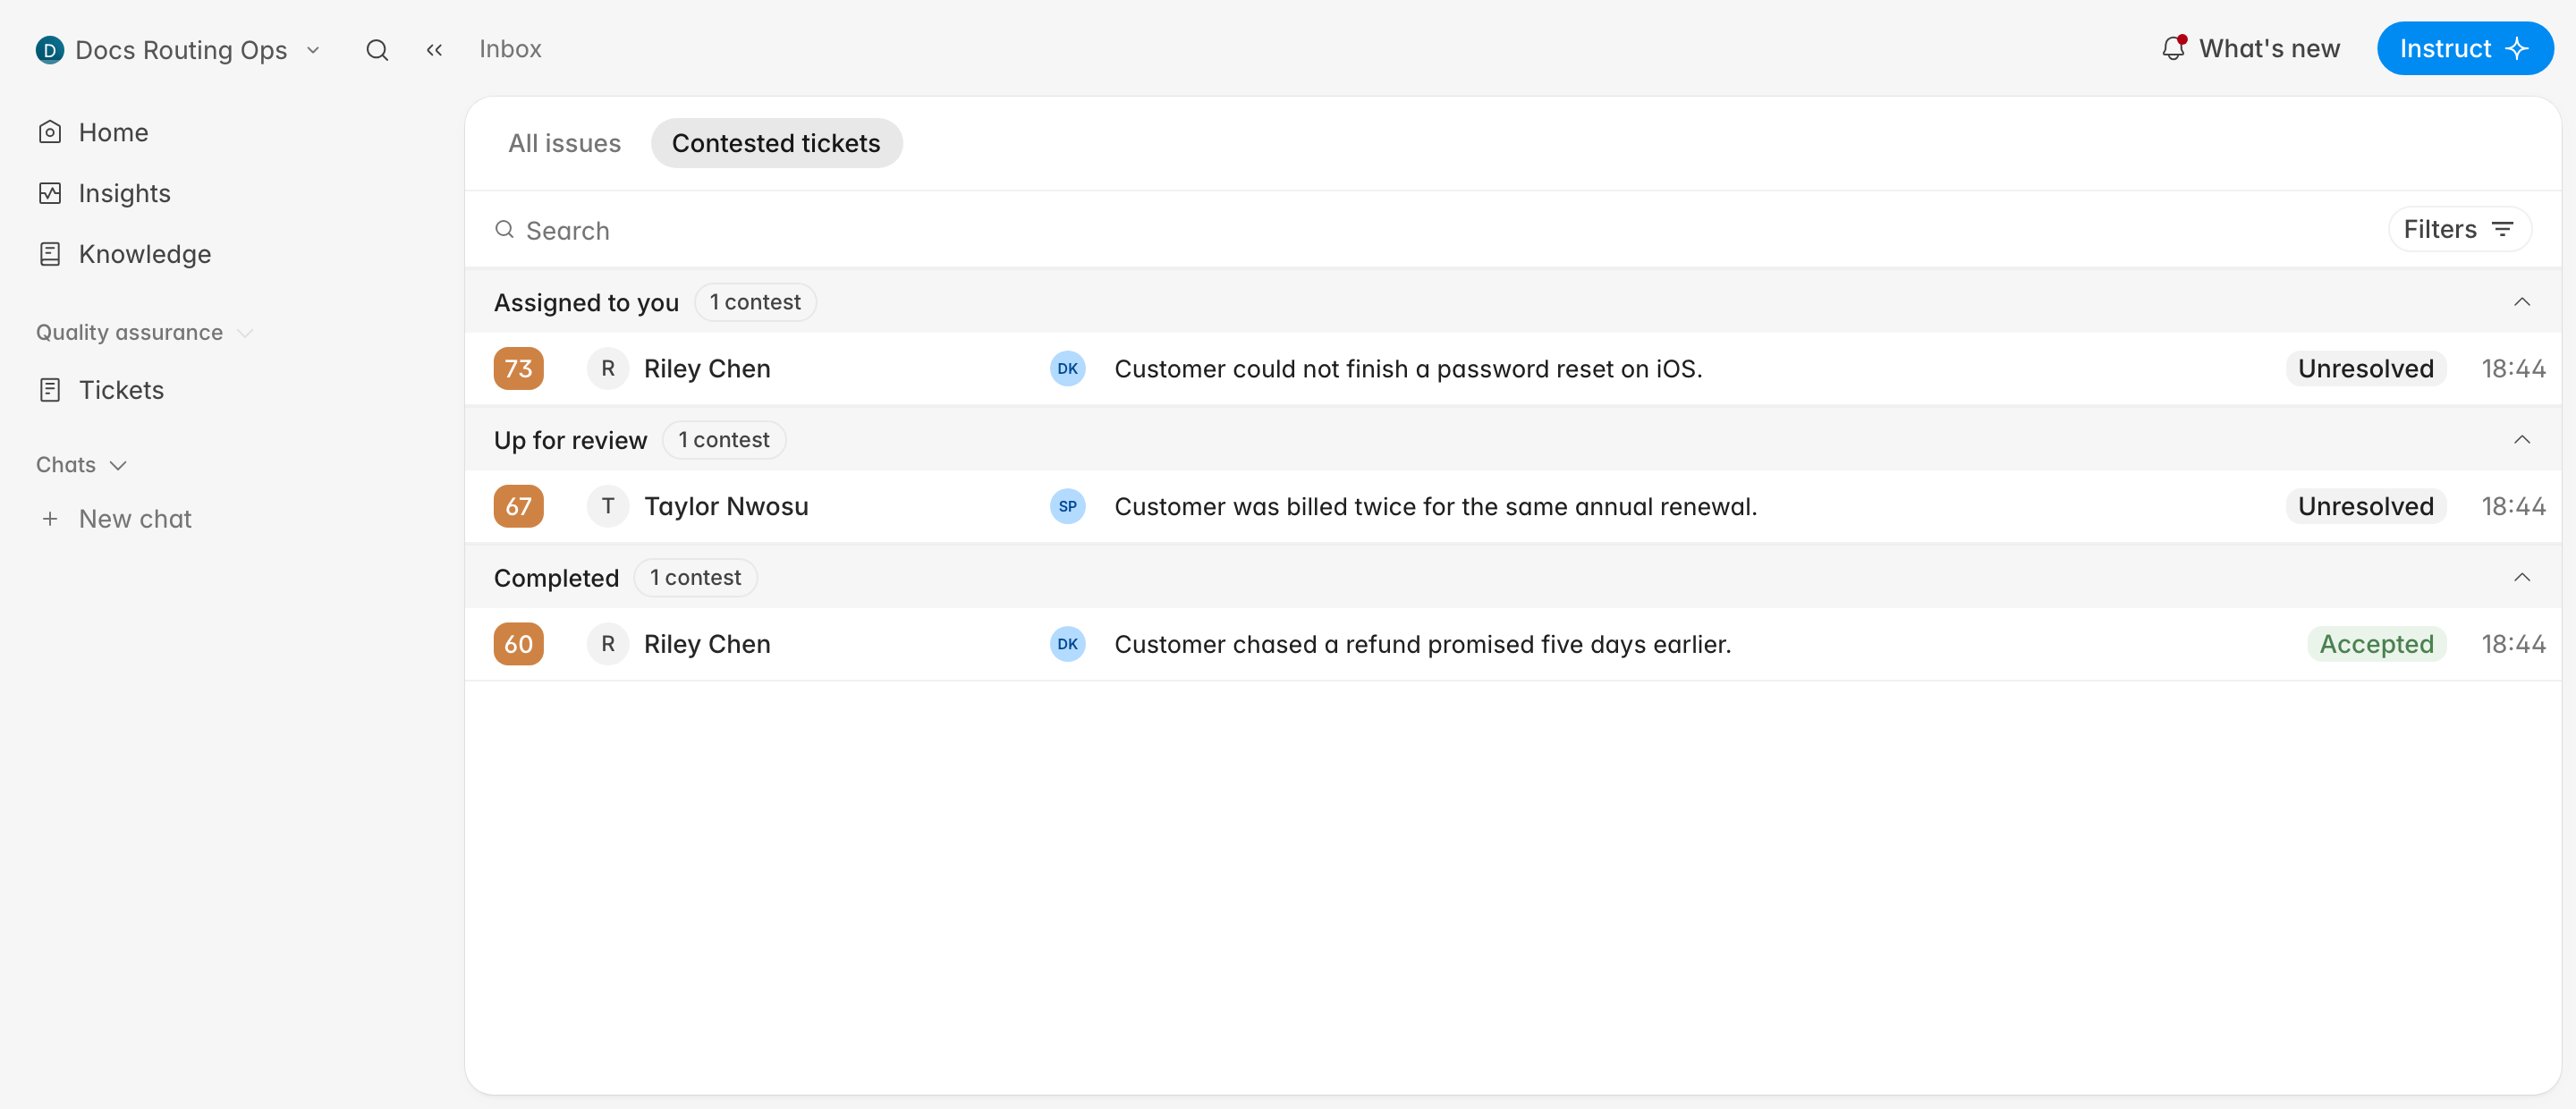Open the What's new bell icon

click(x=2173, y=48)
